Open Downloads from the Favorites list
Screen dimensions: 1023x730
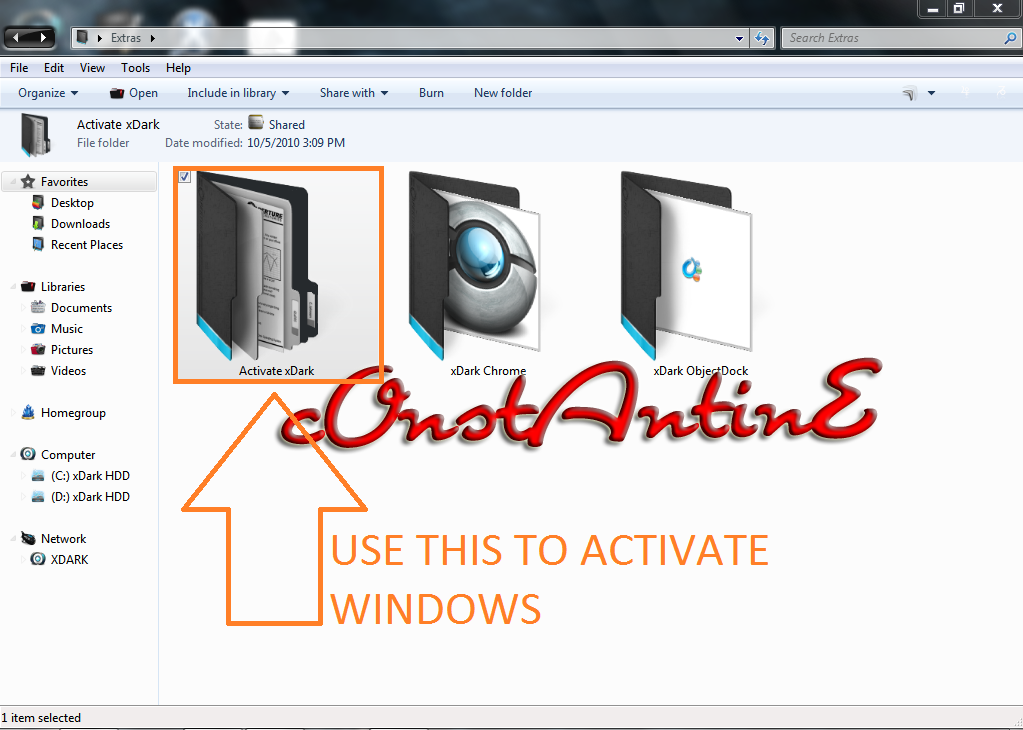(80, 224)
